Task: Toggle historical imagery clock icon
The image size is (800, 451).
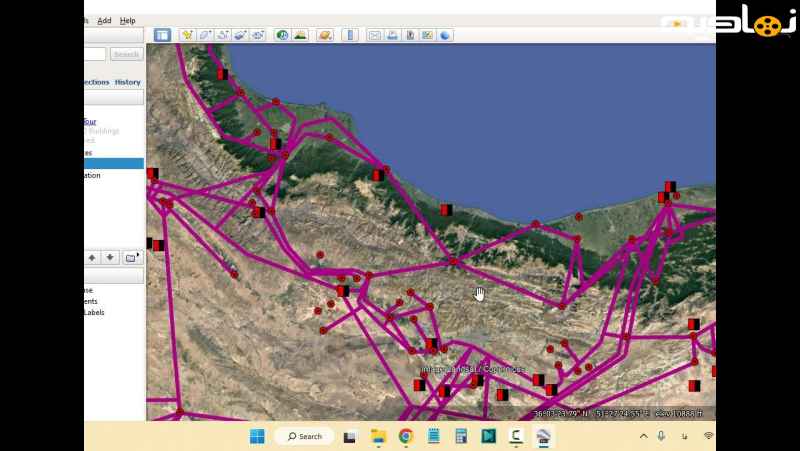Action: [x=283, y=35]
